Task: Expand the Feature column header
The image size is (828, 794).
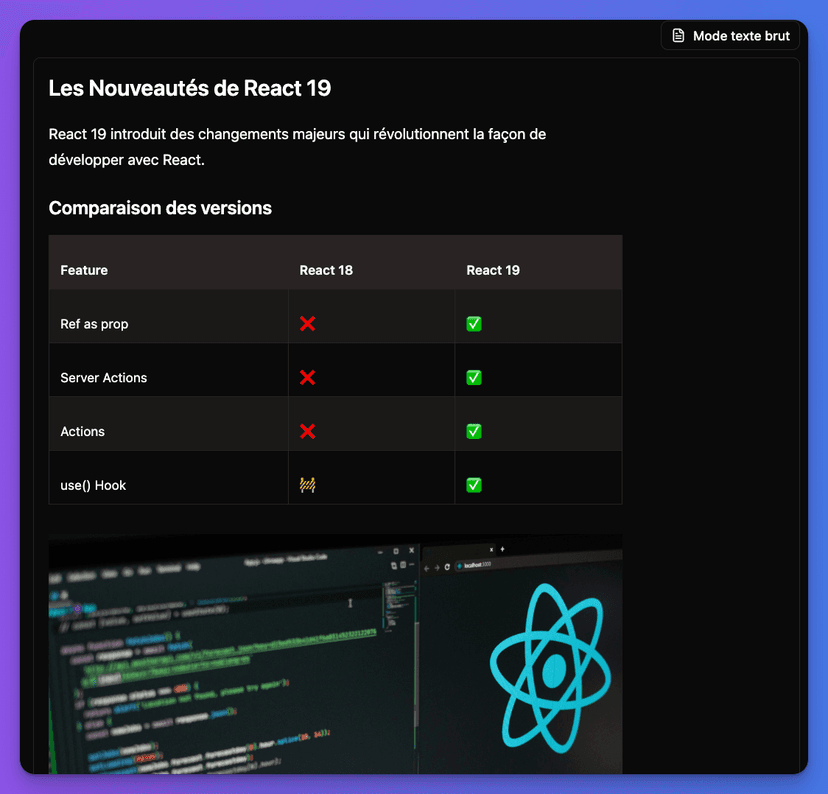Action: 83,270
